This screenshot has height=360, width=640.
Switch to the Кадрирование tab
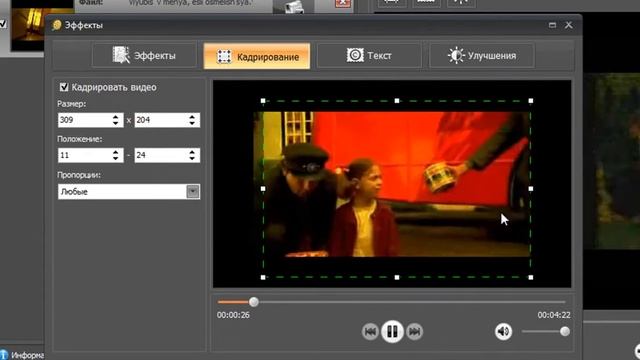(257, 56)
